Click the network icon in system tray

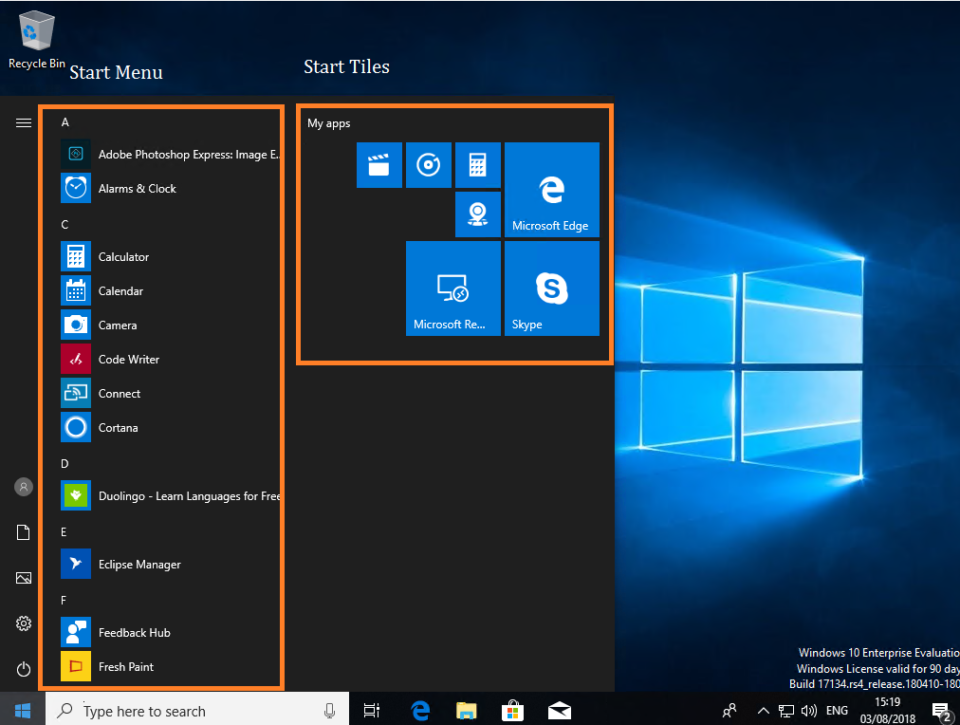[x=786, y=711]
